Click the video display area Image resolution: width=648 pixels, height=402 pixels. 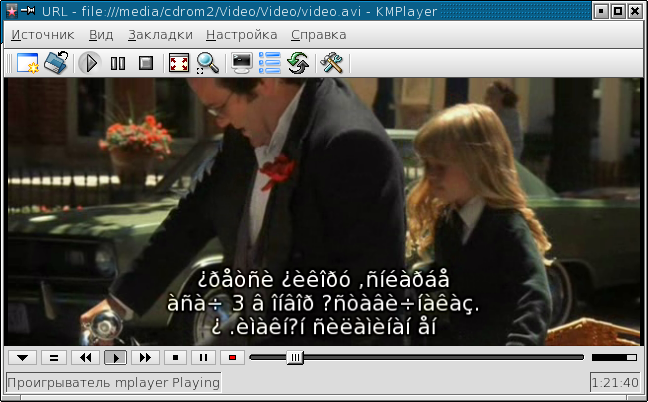pyautogui.click(x=324, y=212)
